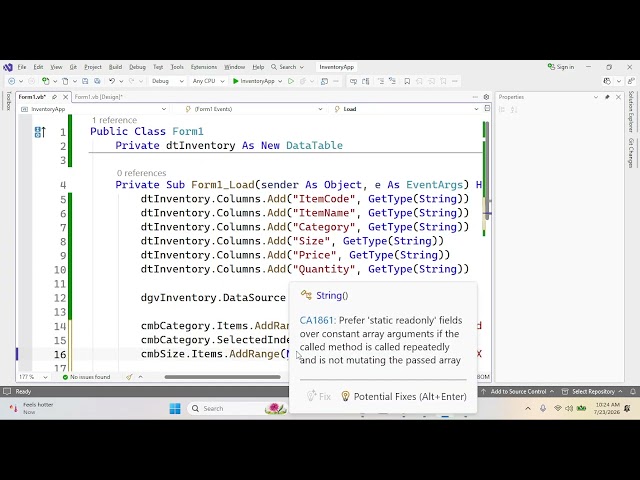The width and height of the screenshot is (640, 480).
Task: Expand the InventoryApp start target dropdown arrow
Action: point(280,81)
